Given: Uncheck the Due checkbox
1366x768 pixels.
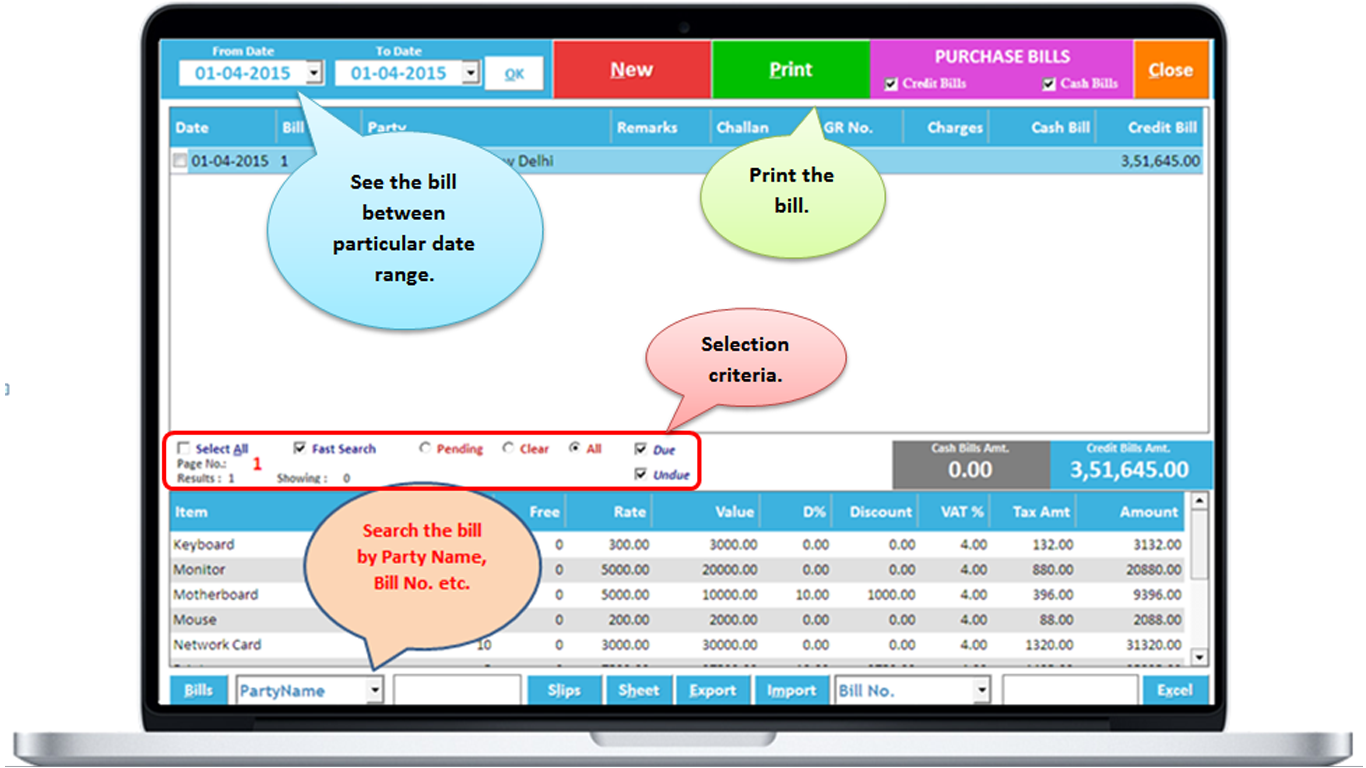Looking at the screenshot, I should (x=640, y=450).
